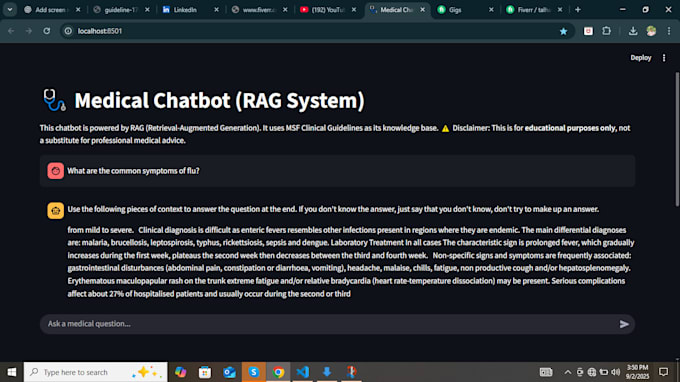Switch to the Add screen tab

52,10
